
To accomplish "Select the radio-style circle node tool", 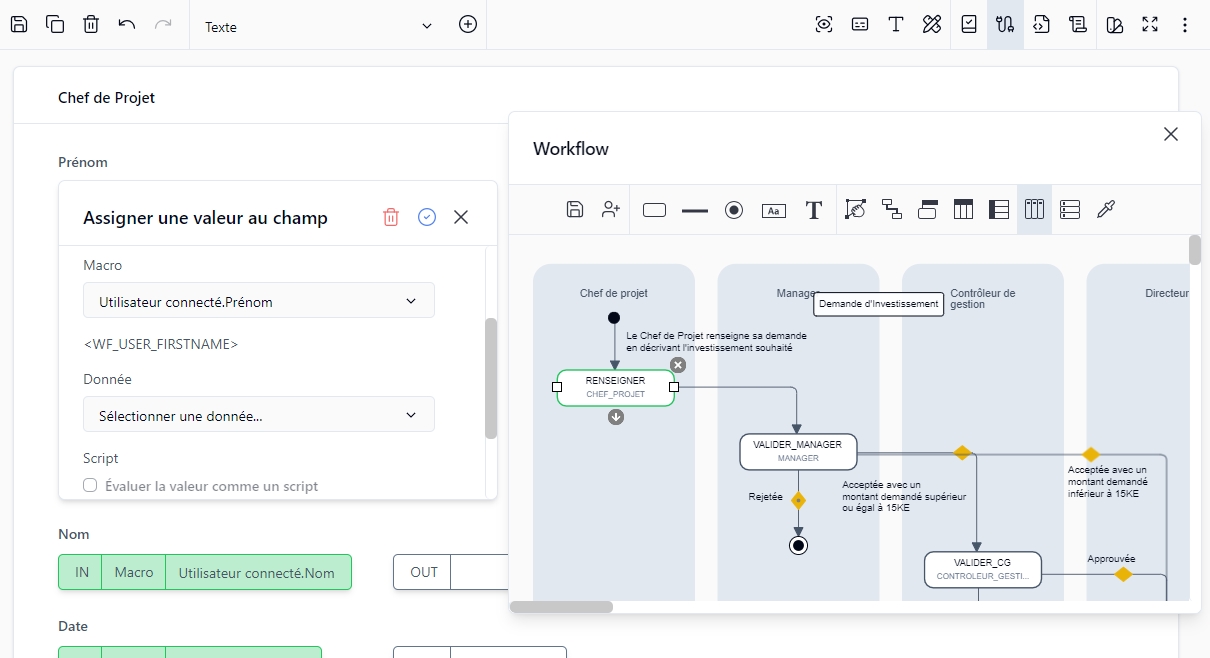I will (734, 210).
